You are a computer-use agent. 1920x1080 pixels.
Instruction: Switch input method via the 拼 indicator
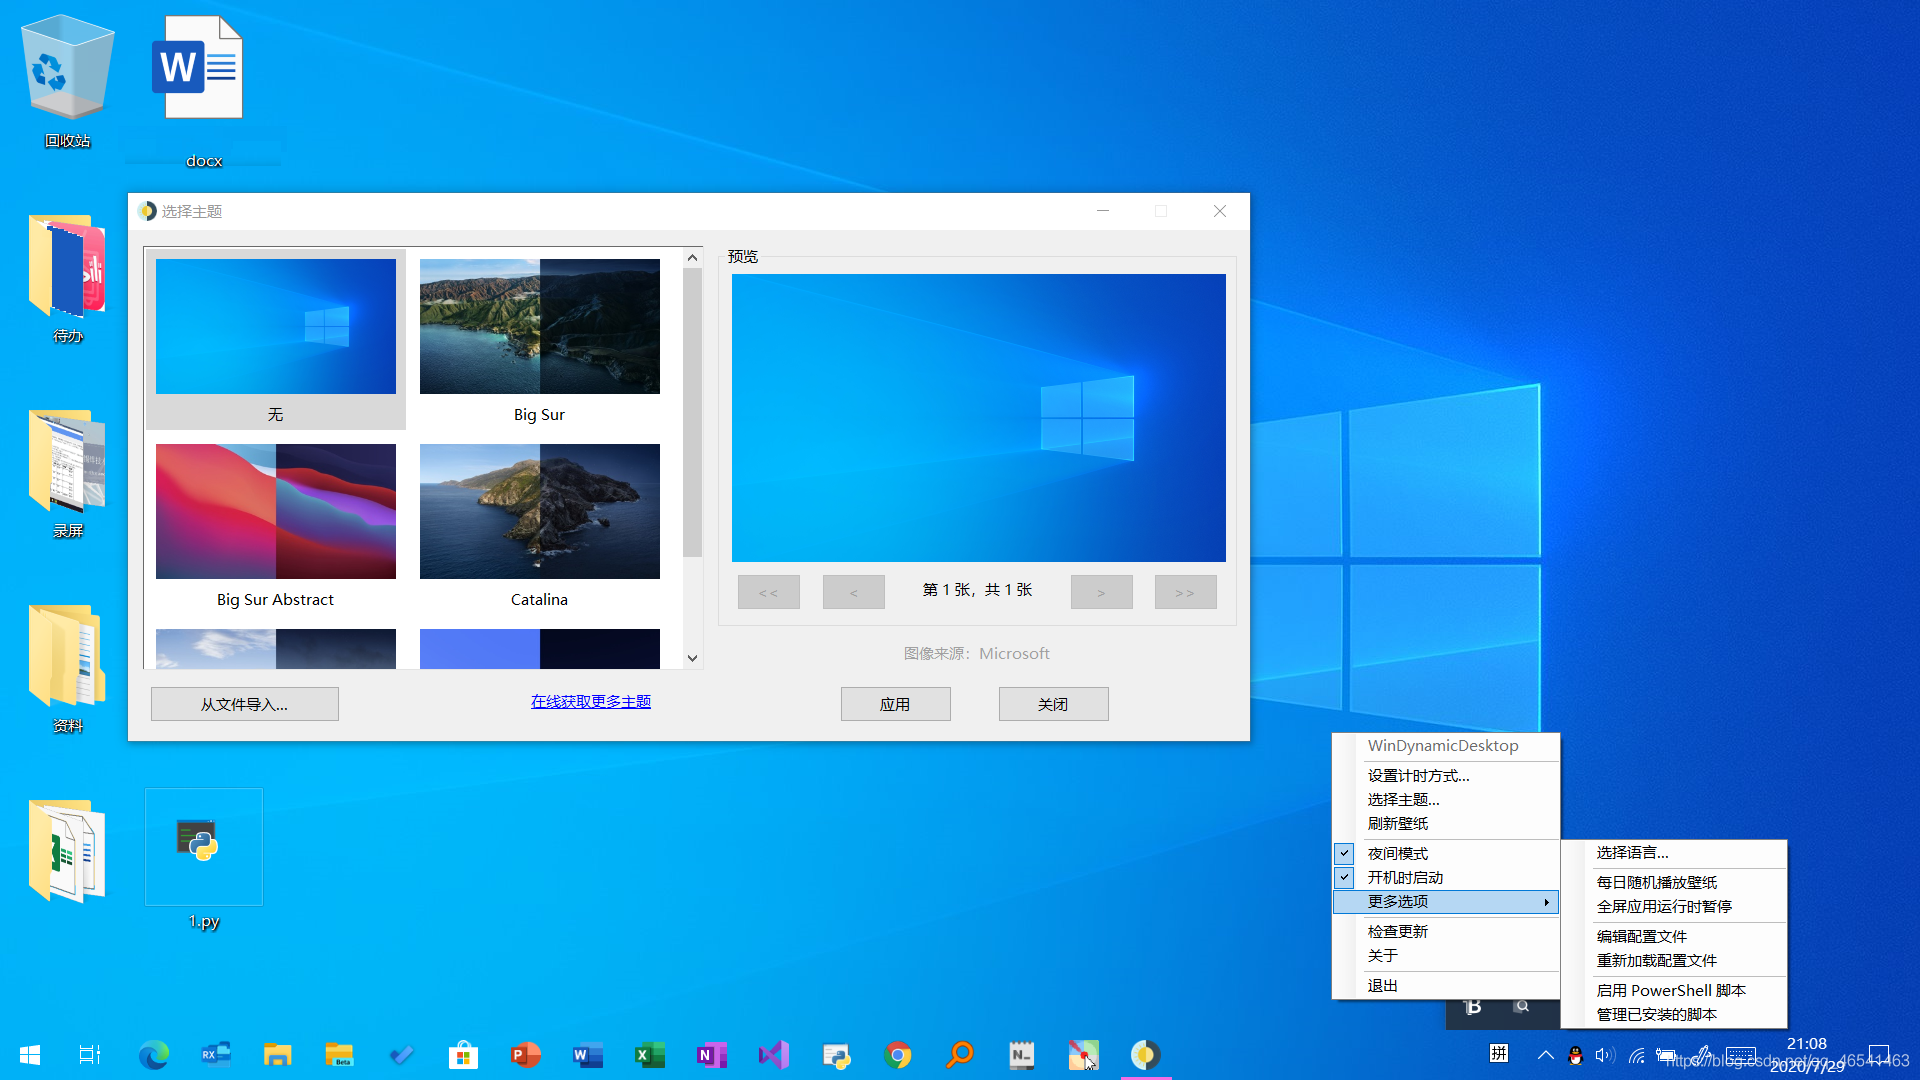(x=1499, y=1054)
